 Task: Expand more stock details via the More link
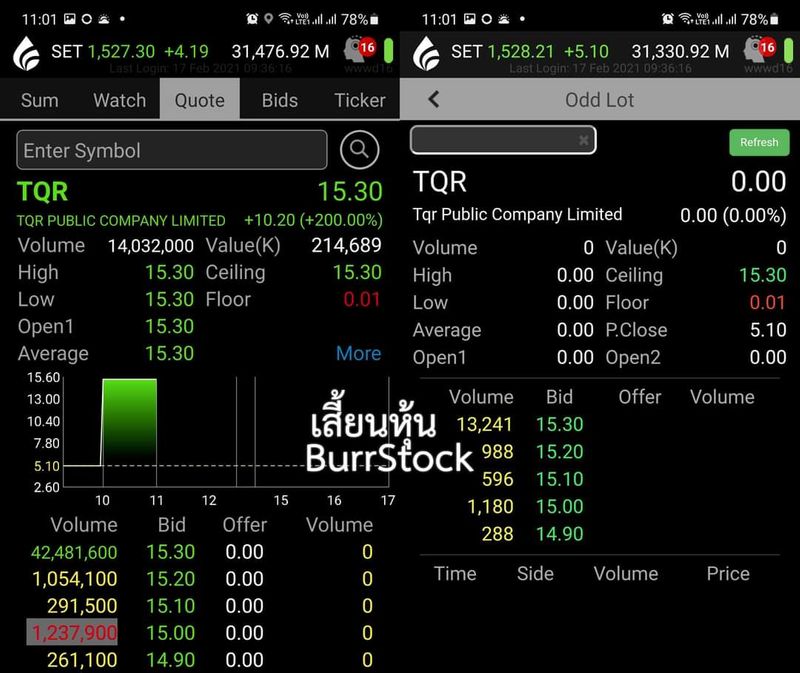coord(358,353)
